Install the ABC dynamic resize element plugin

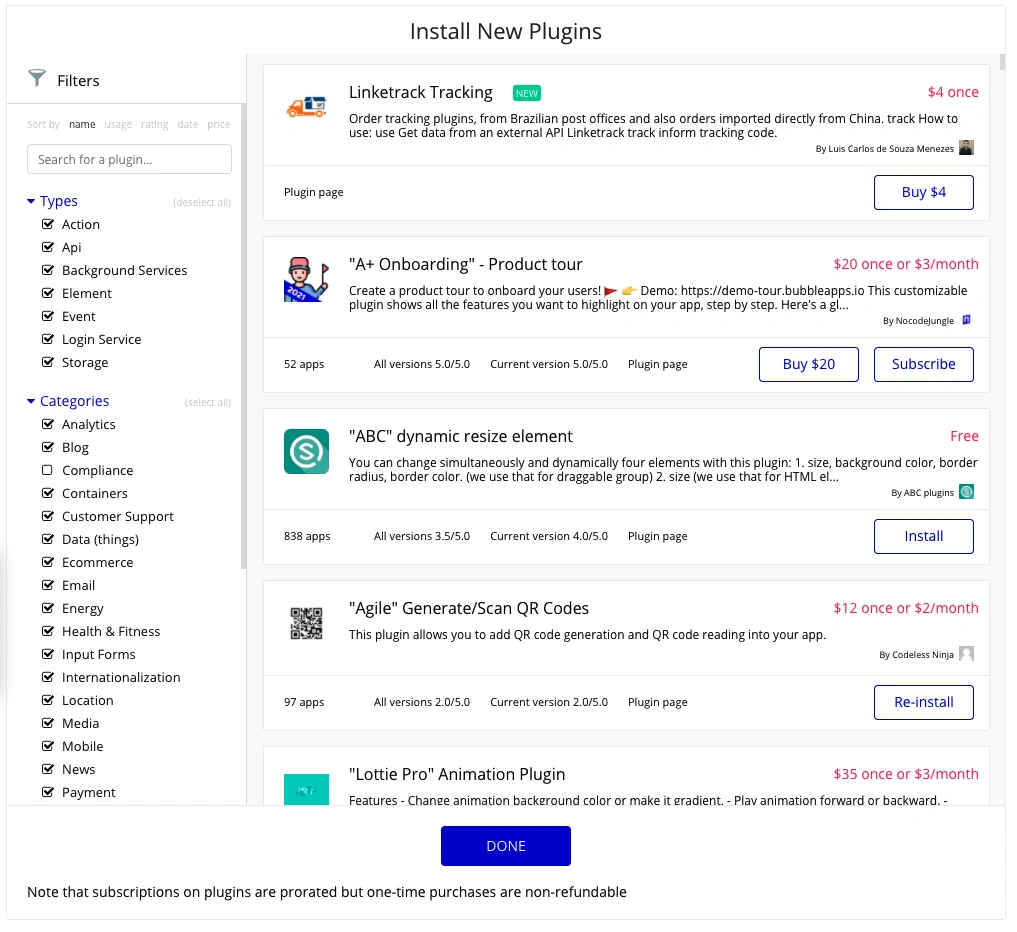924,536
